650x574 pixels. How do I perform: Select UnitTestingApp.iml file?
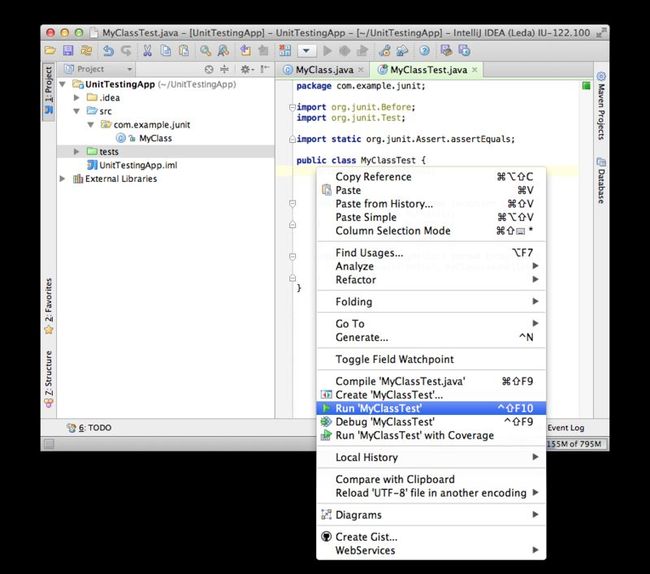pos(138,165)
